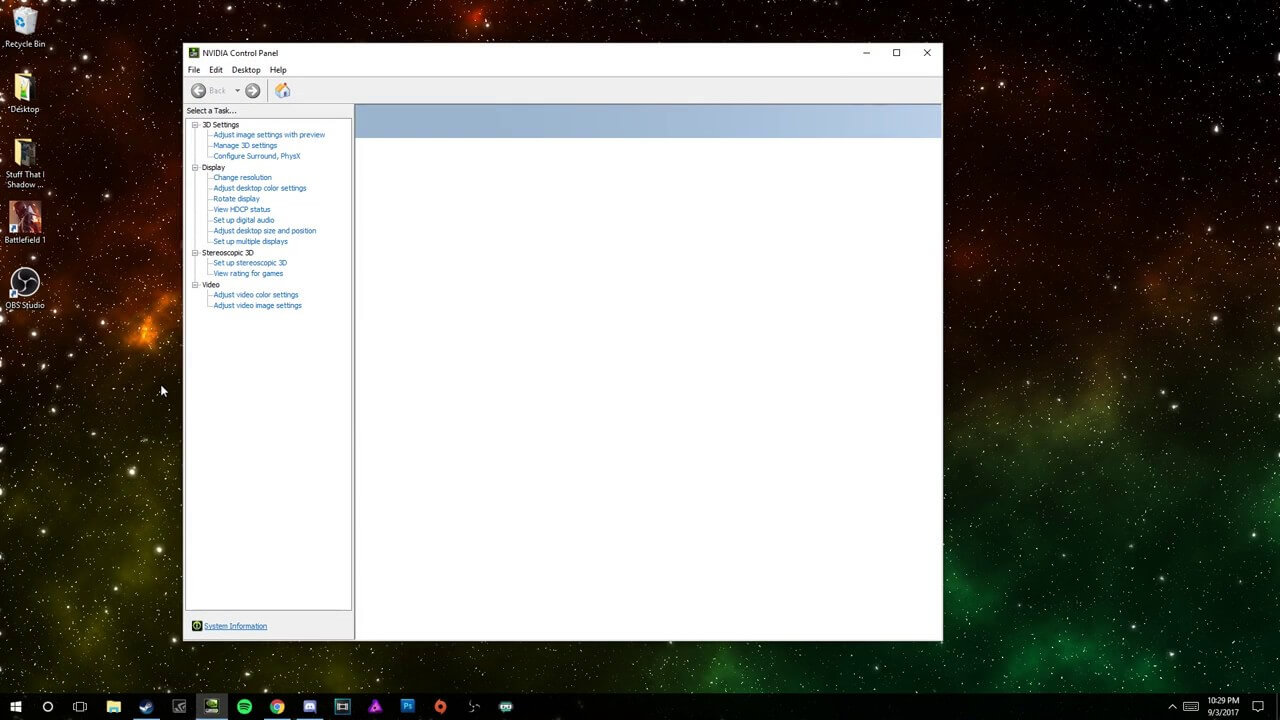Click the NVIDIA Control Panel taskbar icon

coord(212,706)
